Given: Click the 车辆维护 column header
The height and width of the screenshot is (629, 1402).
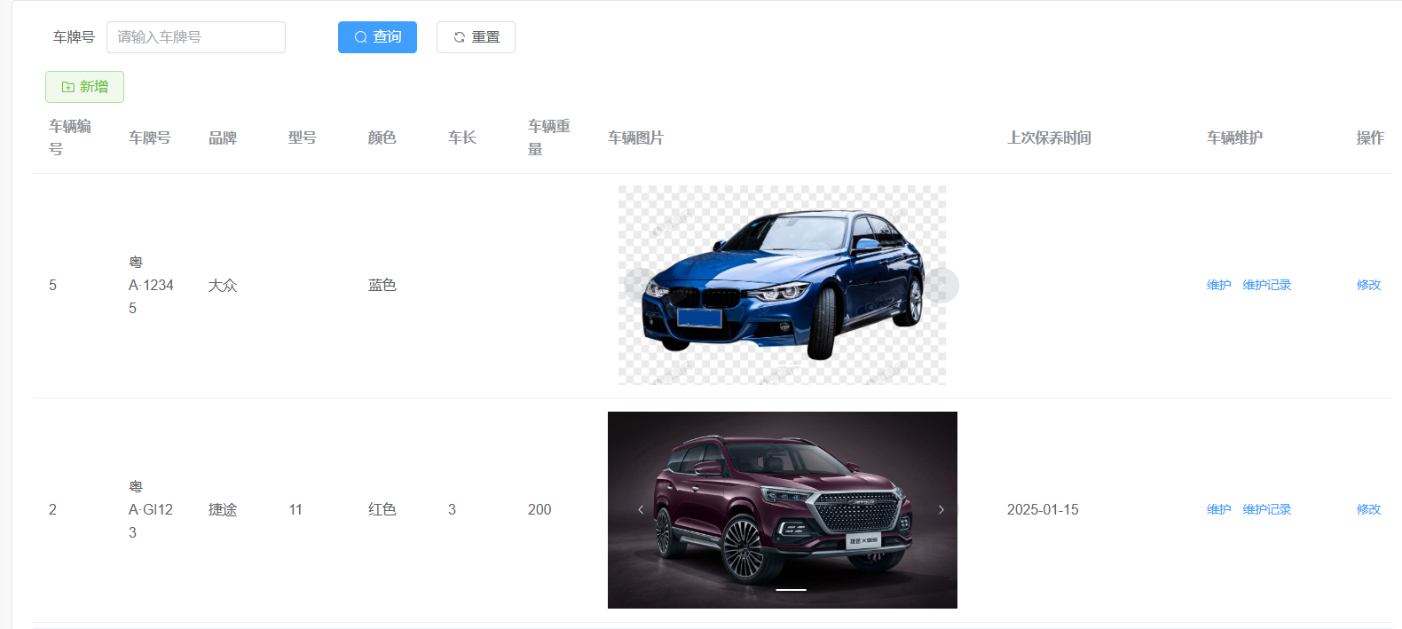Looking at the screenshot, I should (1235, 138).
